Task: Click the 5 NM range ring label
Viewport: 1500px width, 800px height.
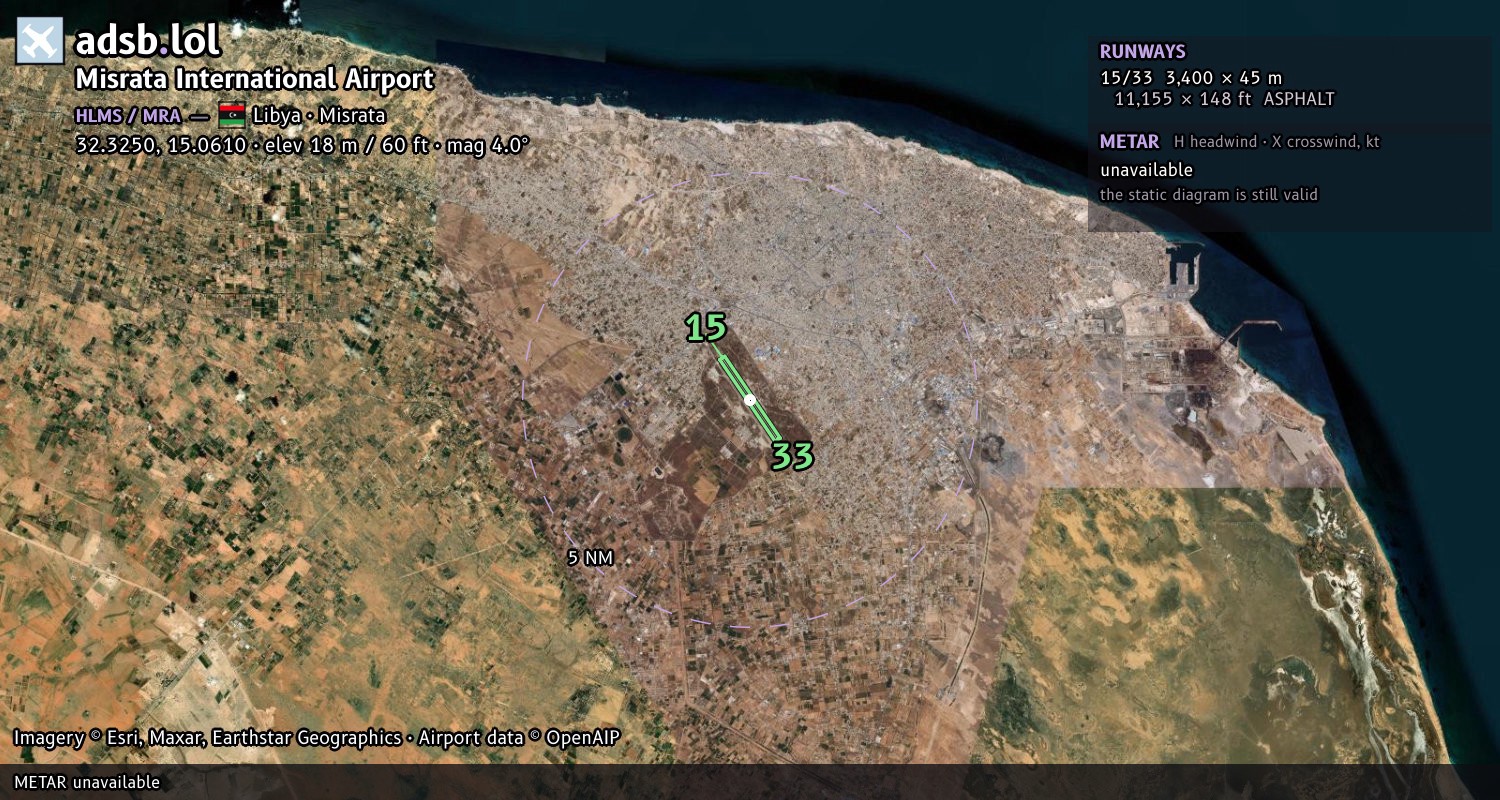Action: [x=590, y=558]
